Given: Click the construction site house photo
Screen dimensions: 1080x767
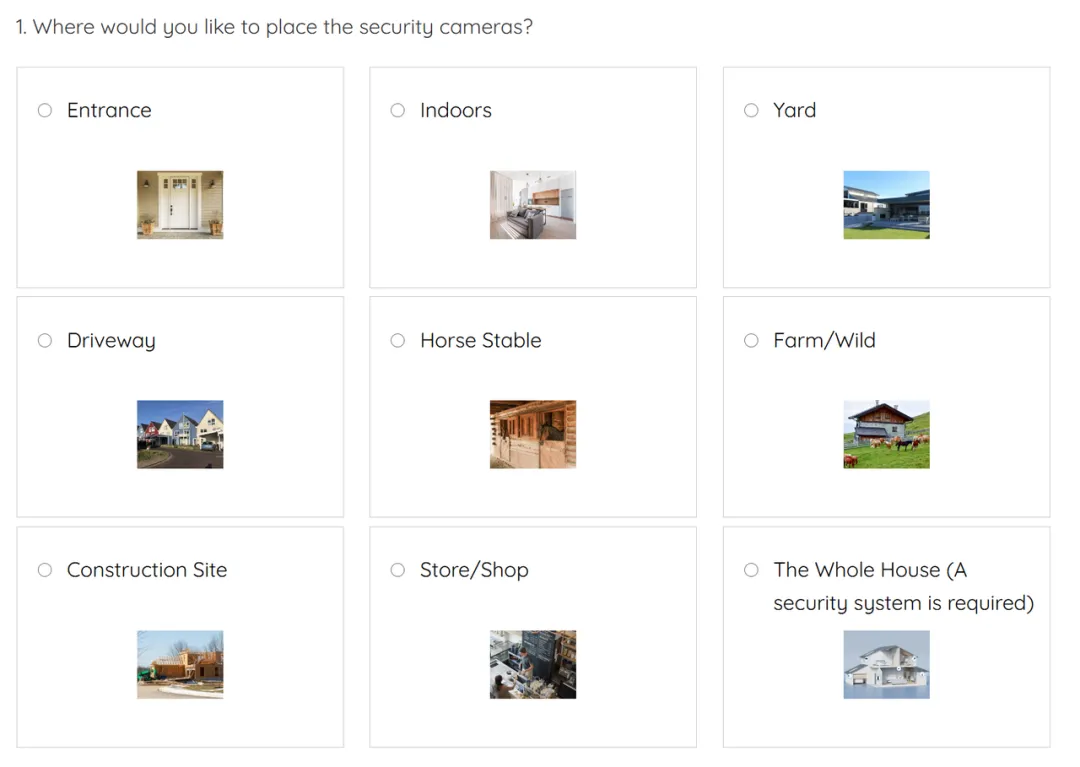Looking at the screenshot, I should (180, 664).
